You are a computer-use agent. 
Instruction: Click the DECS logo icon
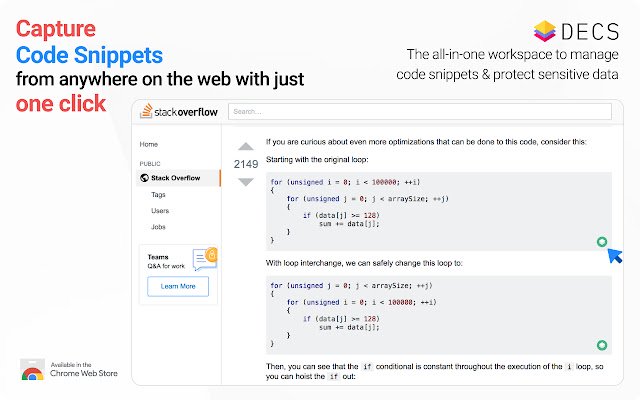[545, 31]
